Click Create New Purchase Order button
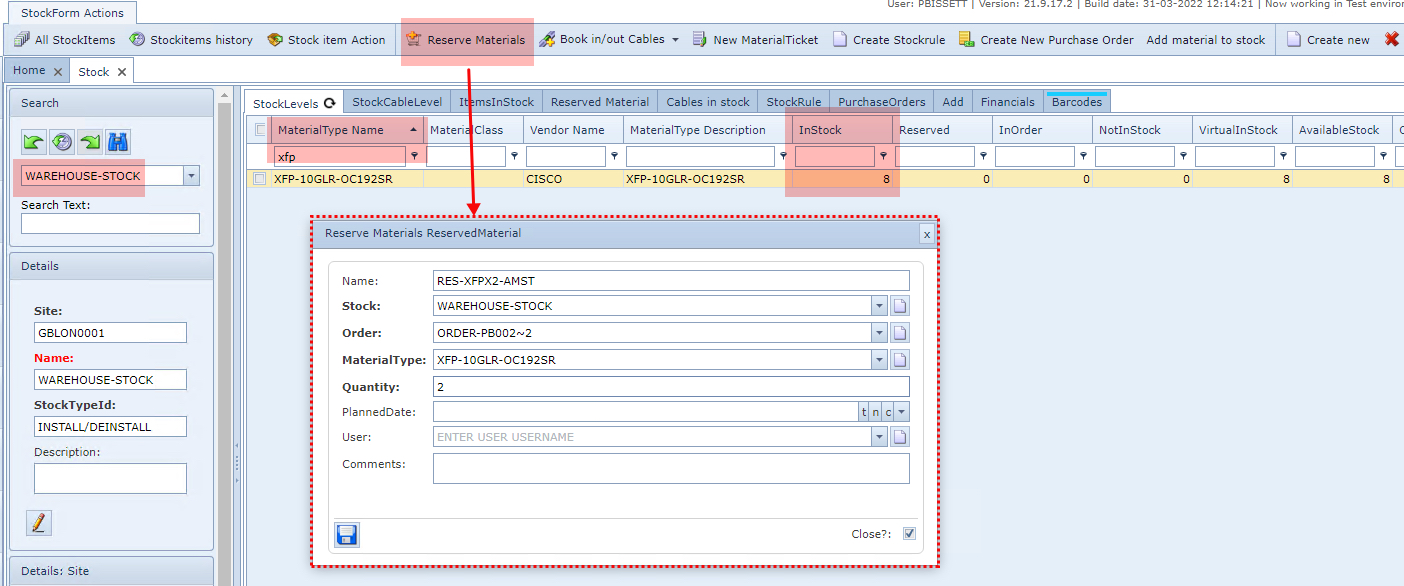The width and height of the screenshot is (1404, 586). (1046, 40)
